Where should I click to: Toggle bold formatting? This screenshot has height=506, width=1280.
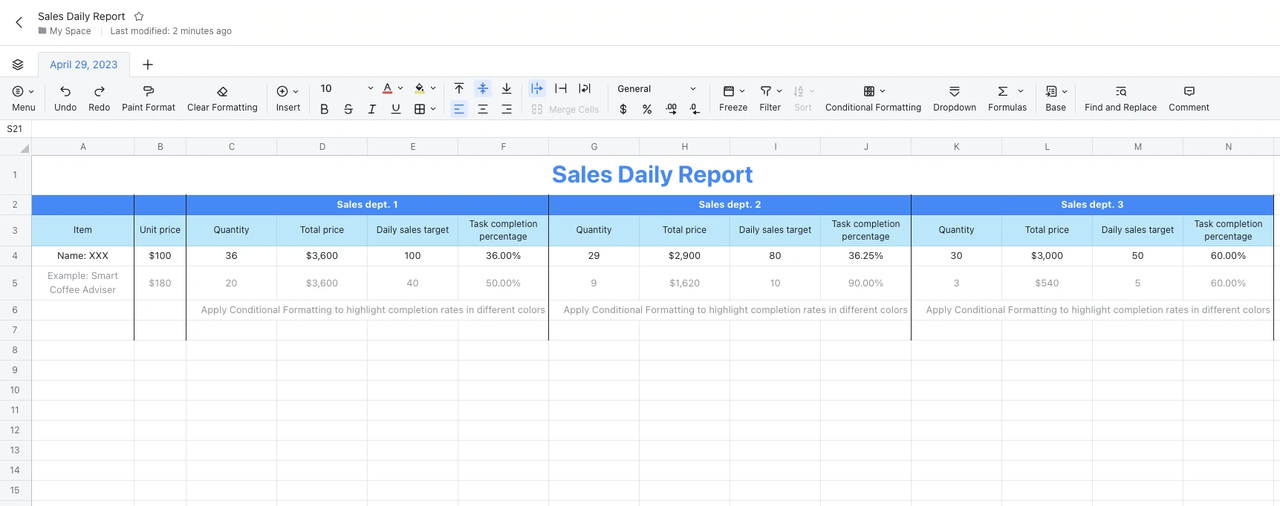pos(324,109)
